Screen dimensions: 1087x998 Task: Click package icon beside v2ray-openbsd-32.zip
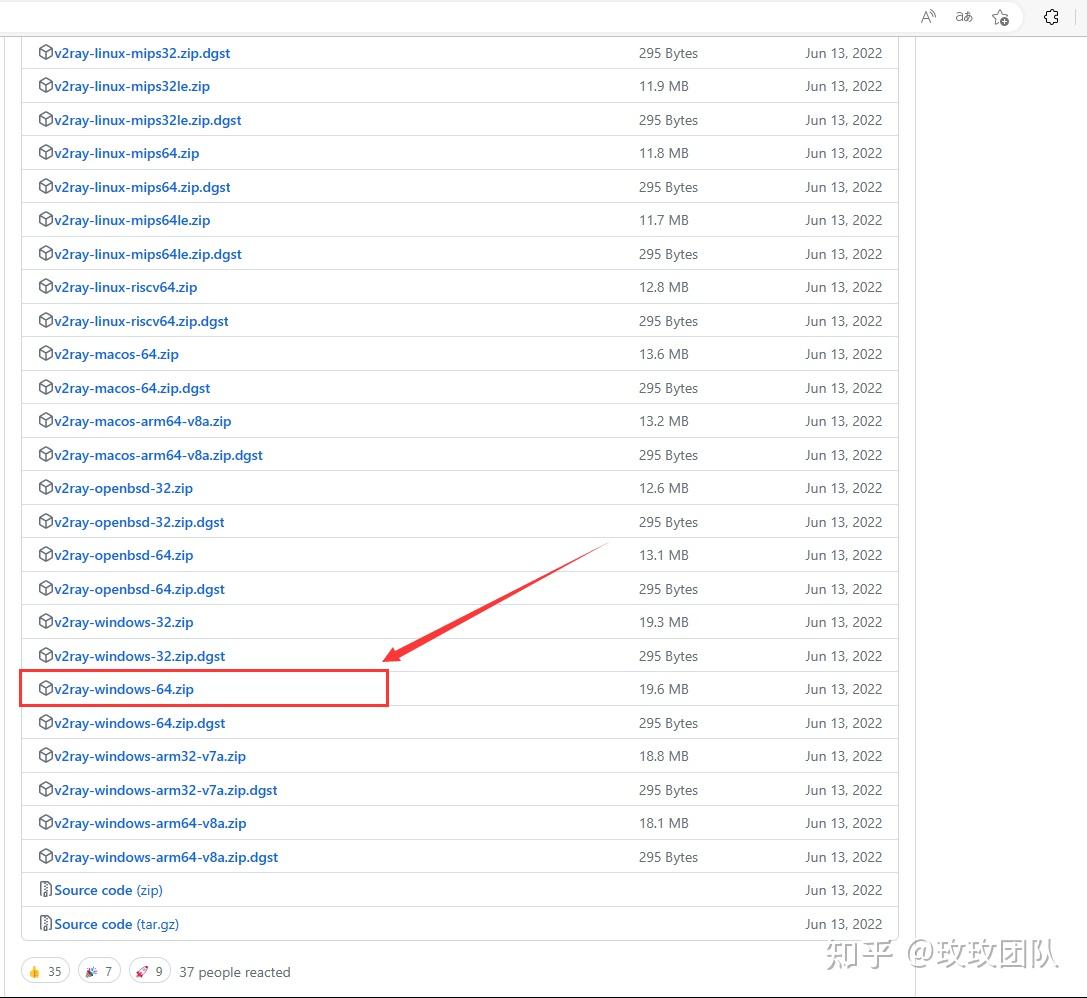point(46,487)
